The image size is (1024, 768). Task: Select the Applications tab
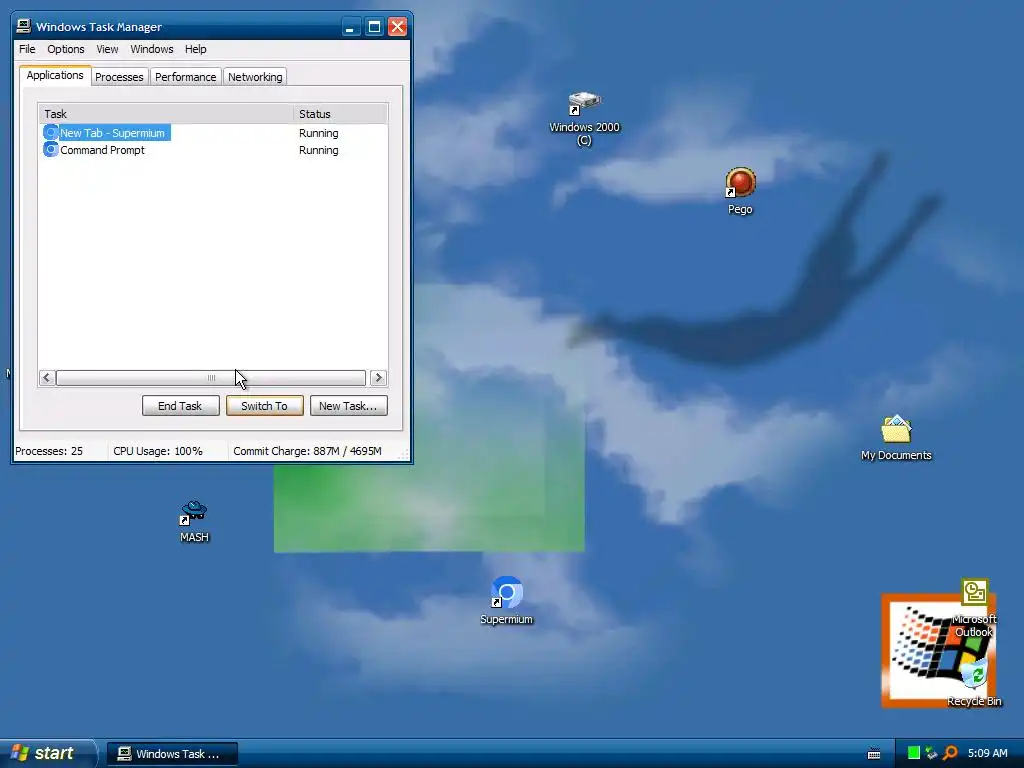(55, 75)
